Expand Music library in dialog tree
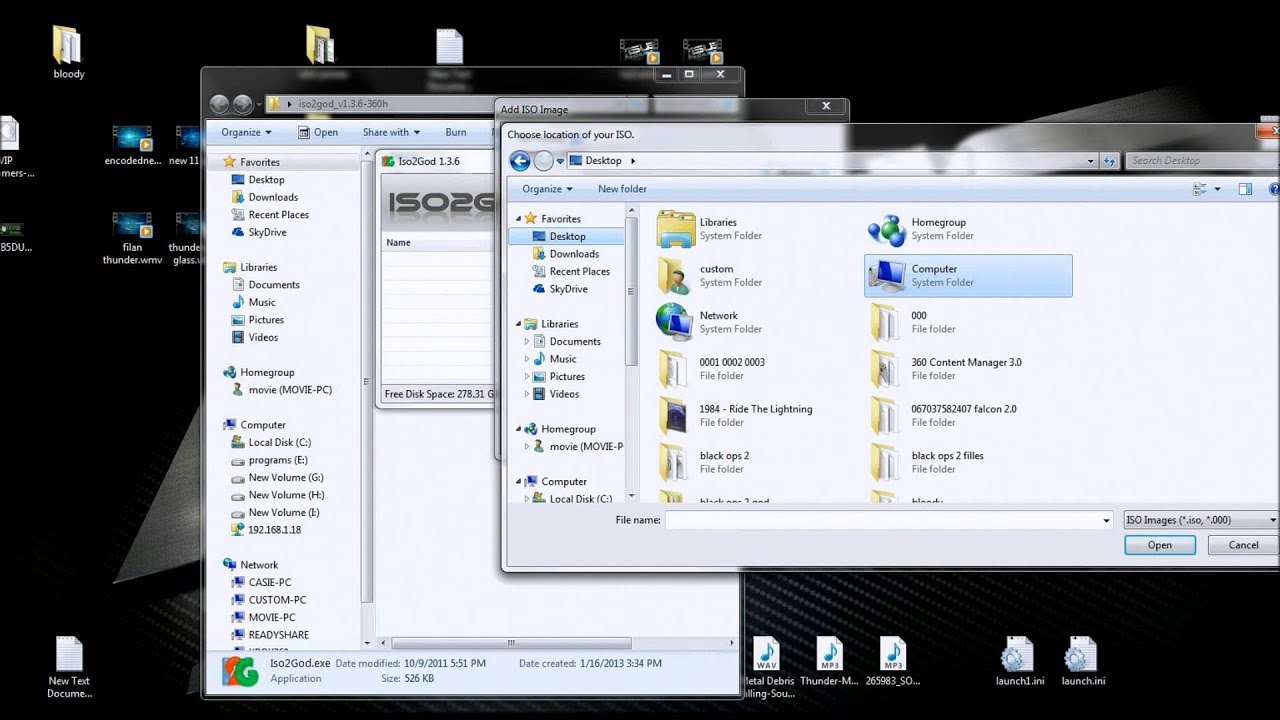Image resolution: width=1280 pixels, height=720 pixels. point(527,359)
